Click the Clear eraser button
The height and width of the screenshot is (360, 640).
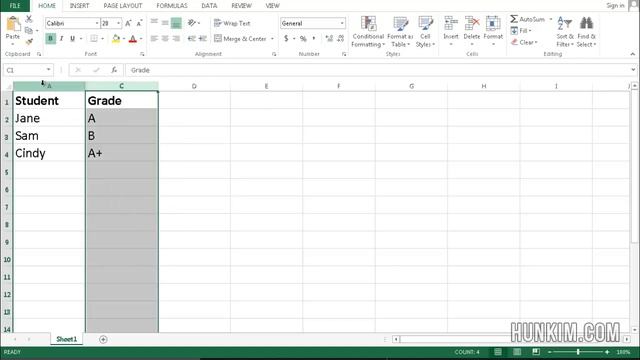[x=524, y=42]
